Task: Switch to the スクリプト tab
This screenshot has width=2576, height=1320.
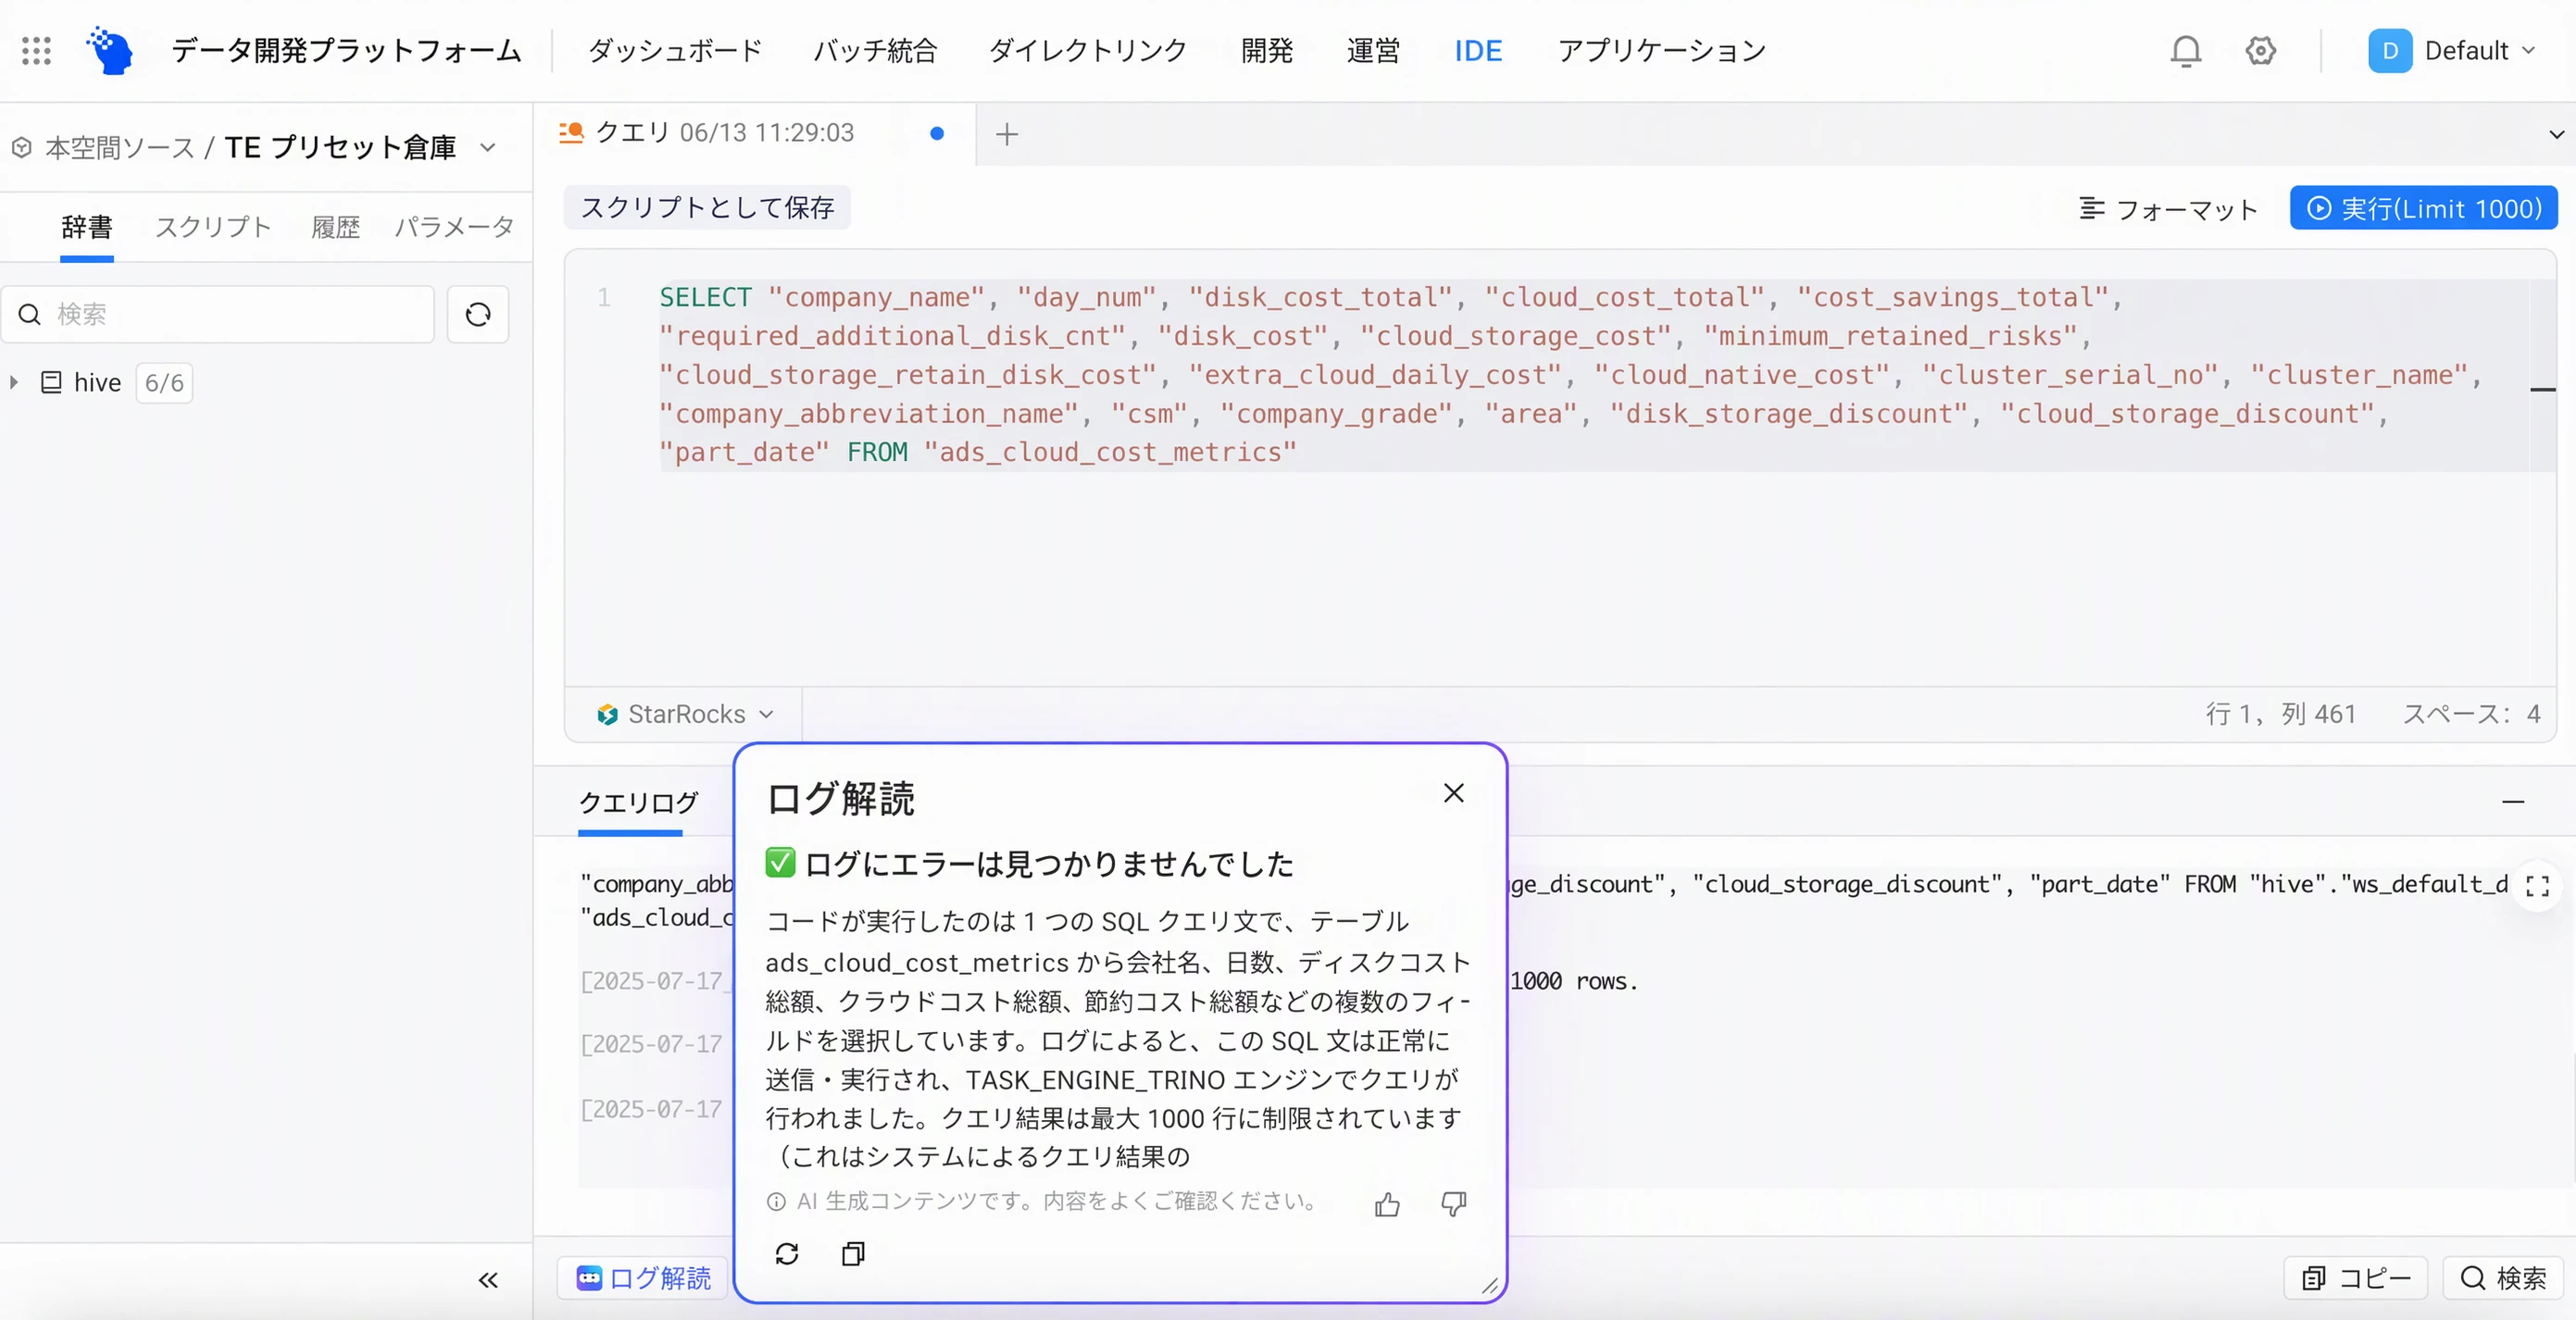Action: coord(213,227)
